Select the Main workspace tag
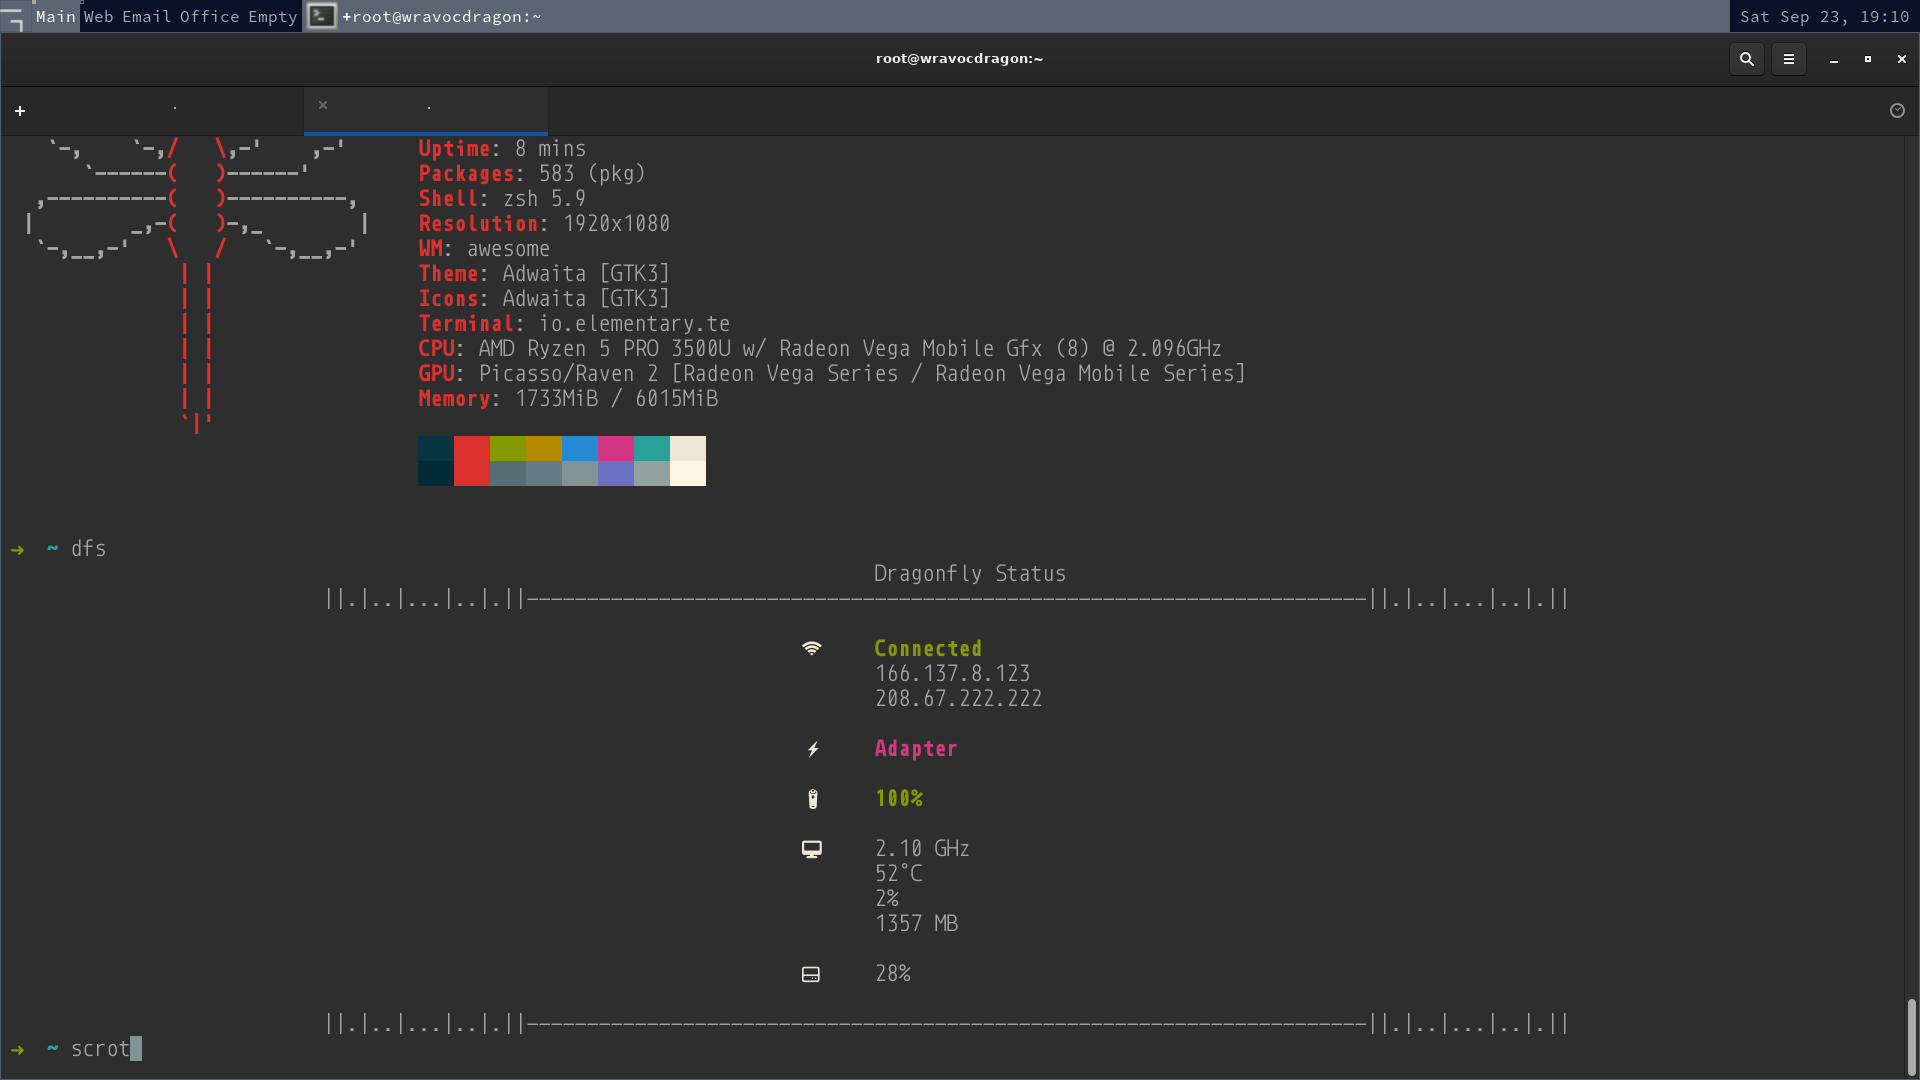1920x1080 pixels. (55, 16)
